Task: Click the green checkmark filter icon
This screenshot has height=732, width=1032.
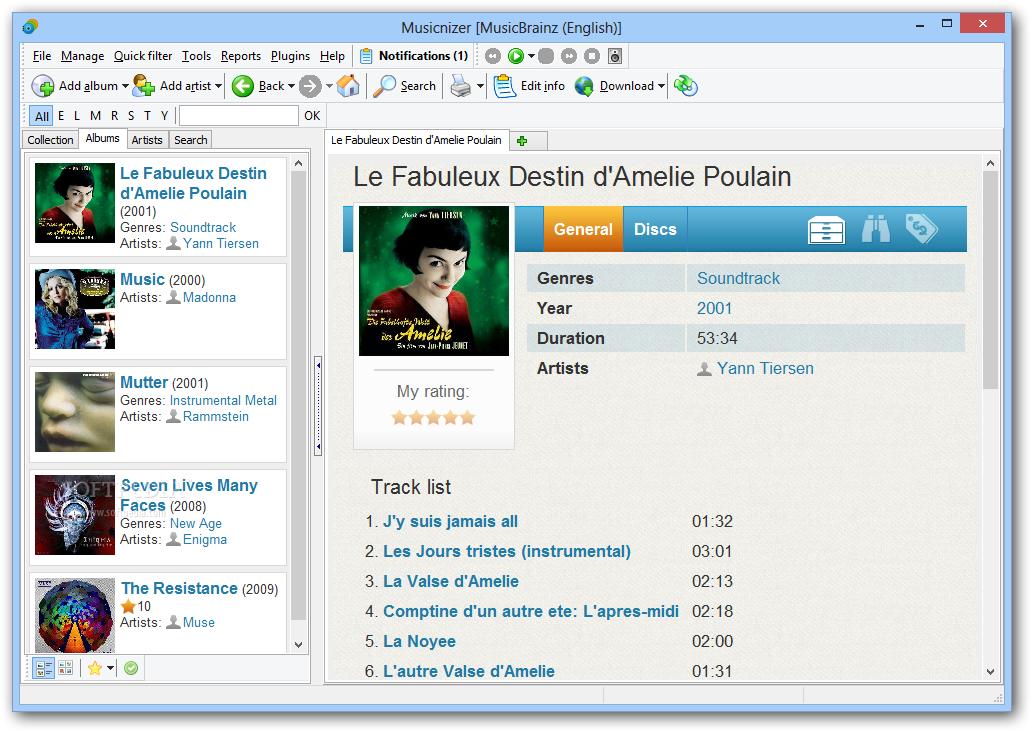Action: (x=131, y=668)
